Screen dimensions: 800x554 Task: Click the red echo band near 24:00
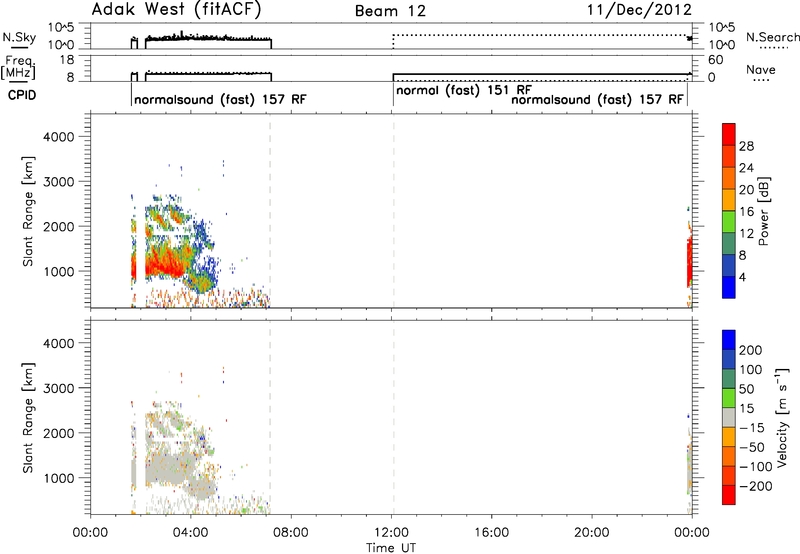tap(689, 261)
